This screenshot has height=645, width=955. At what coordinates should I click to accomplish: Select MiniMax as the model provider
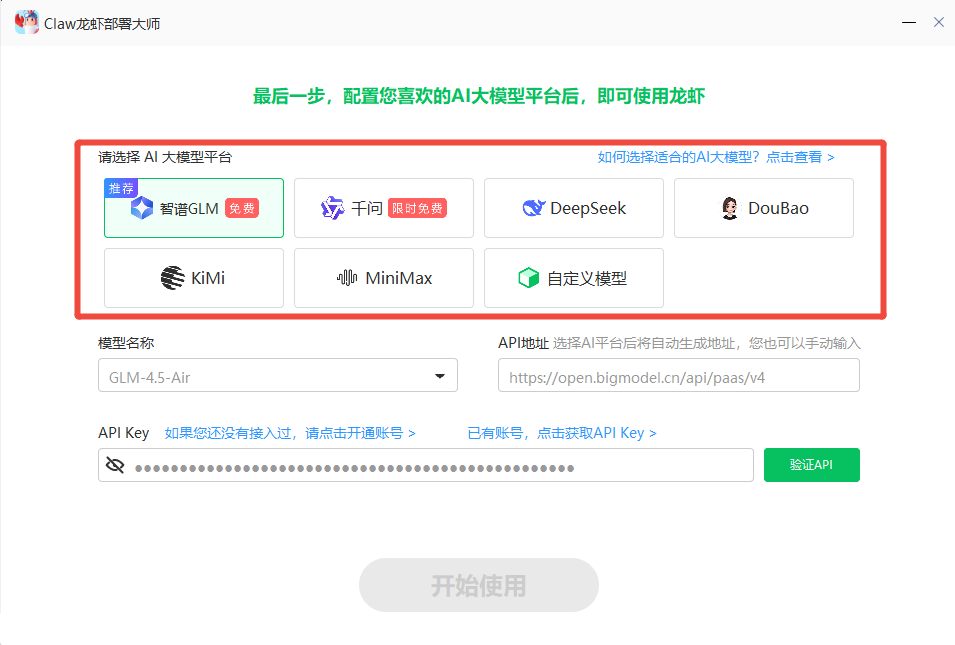pyautogui.click(x=383, y=278)
